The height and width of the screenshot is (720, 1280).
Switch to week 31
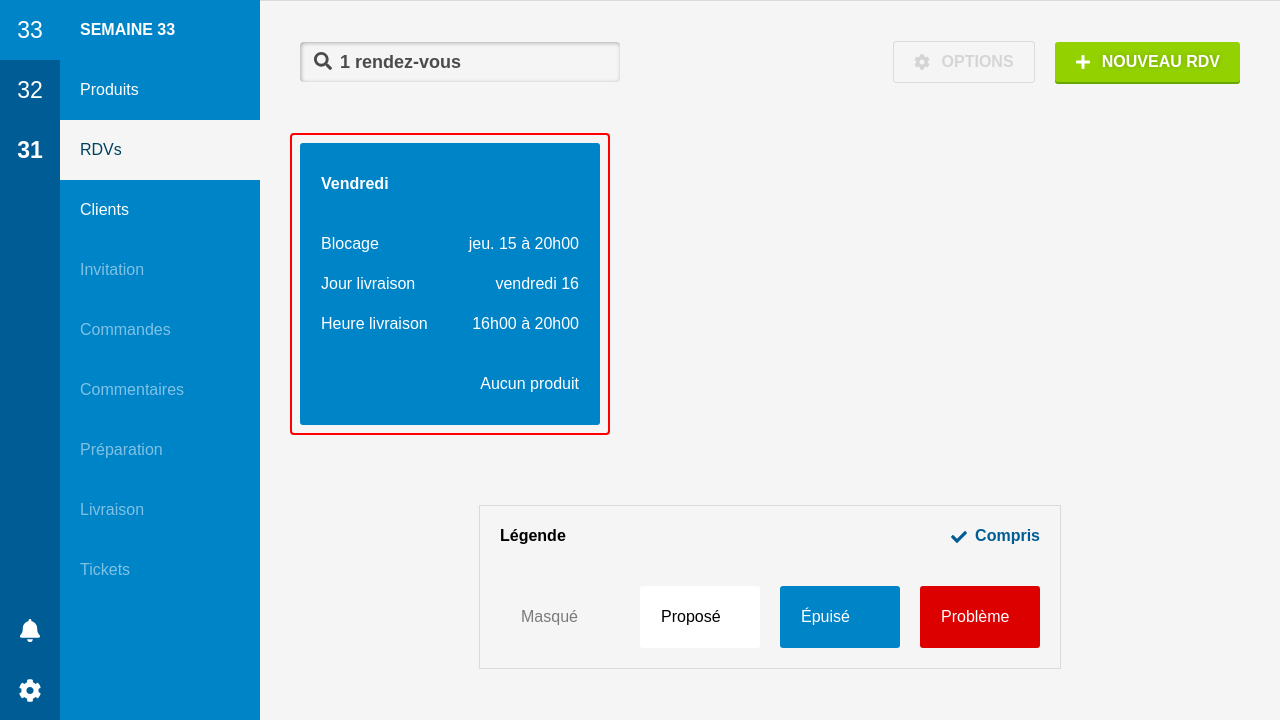[30, 150]
